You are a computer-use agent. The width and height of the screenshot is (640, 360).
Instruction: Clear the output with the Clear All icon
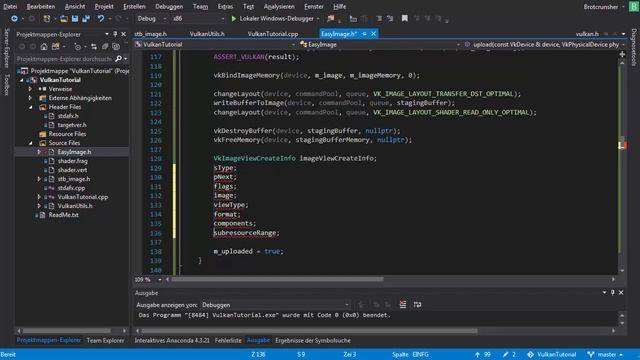[403, 304]
